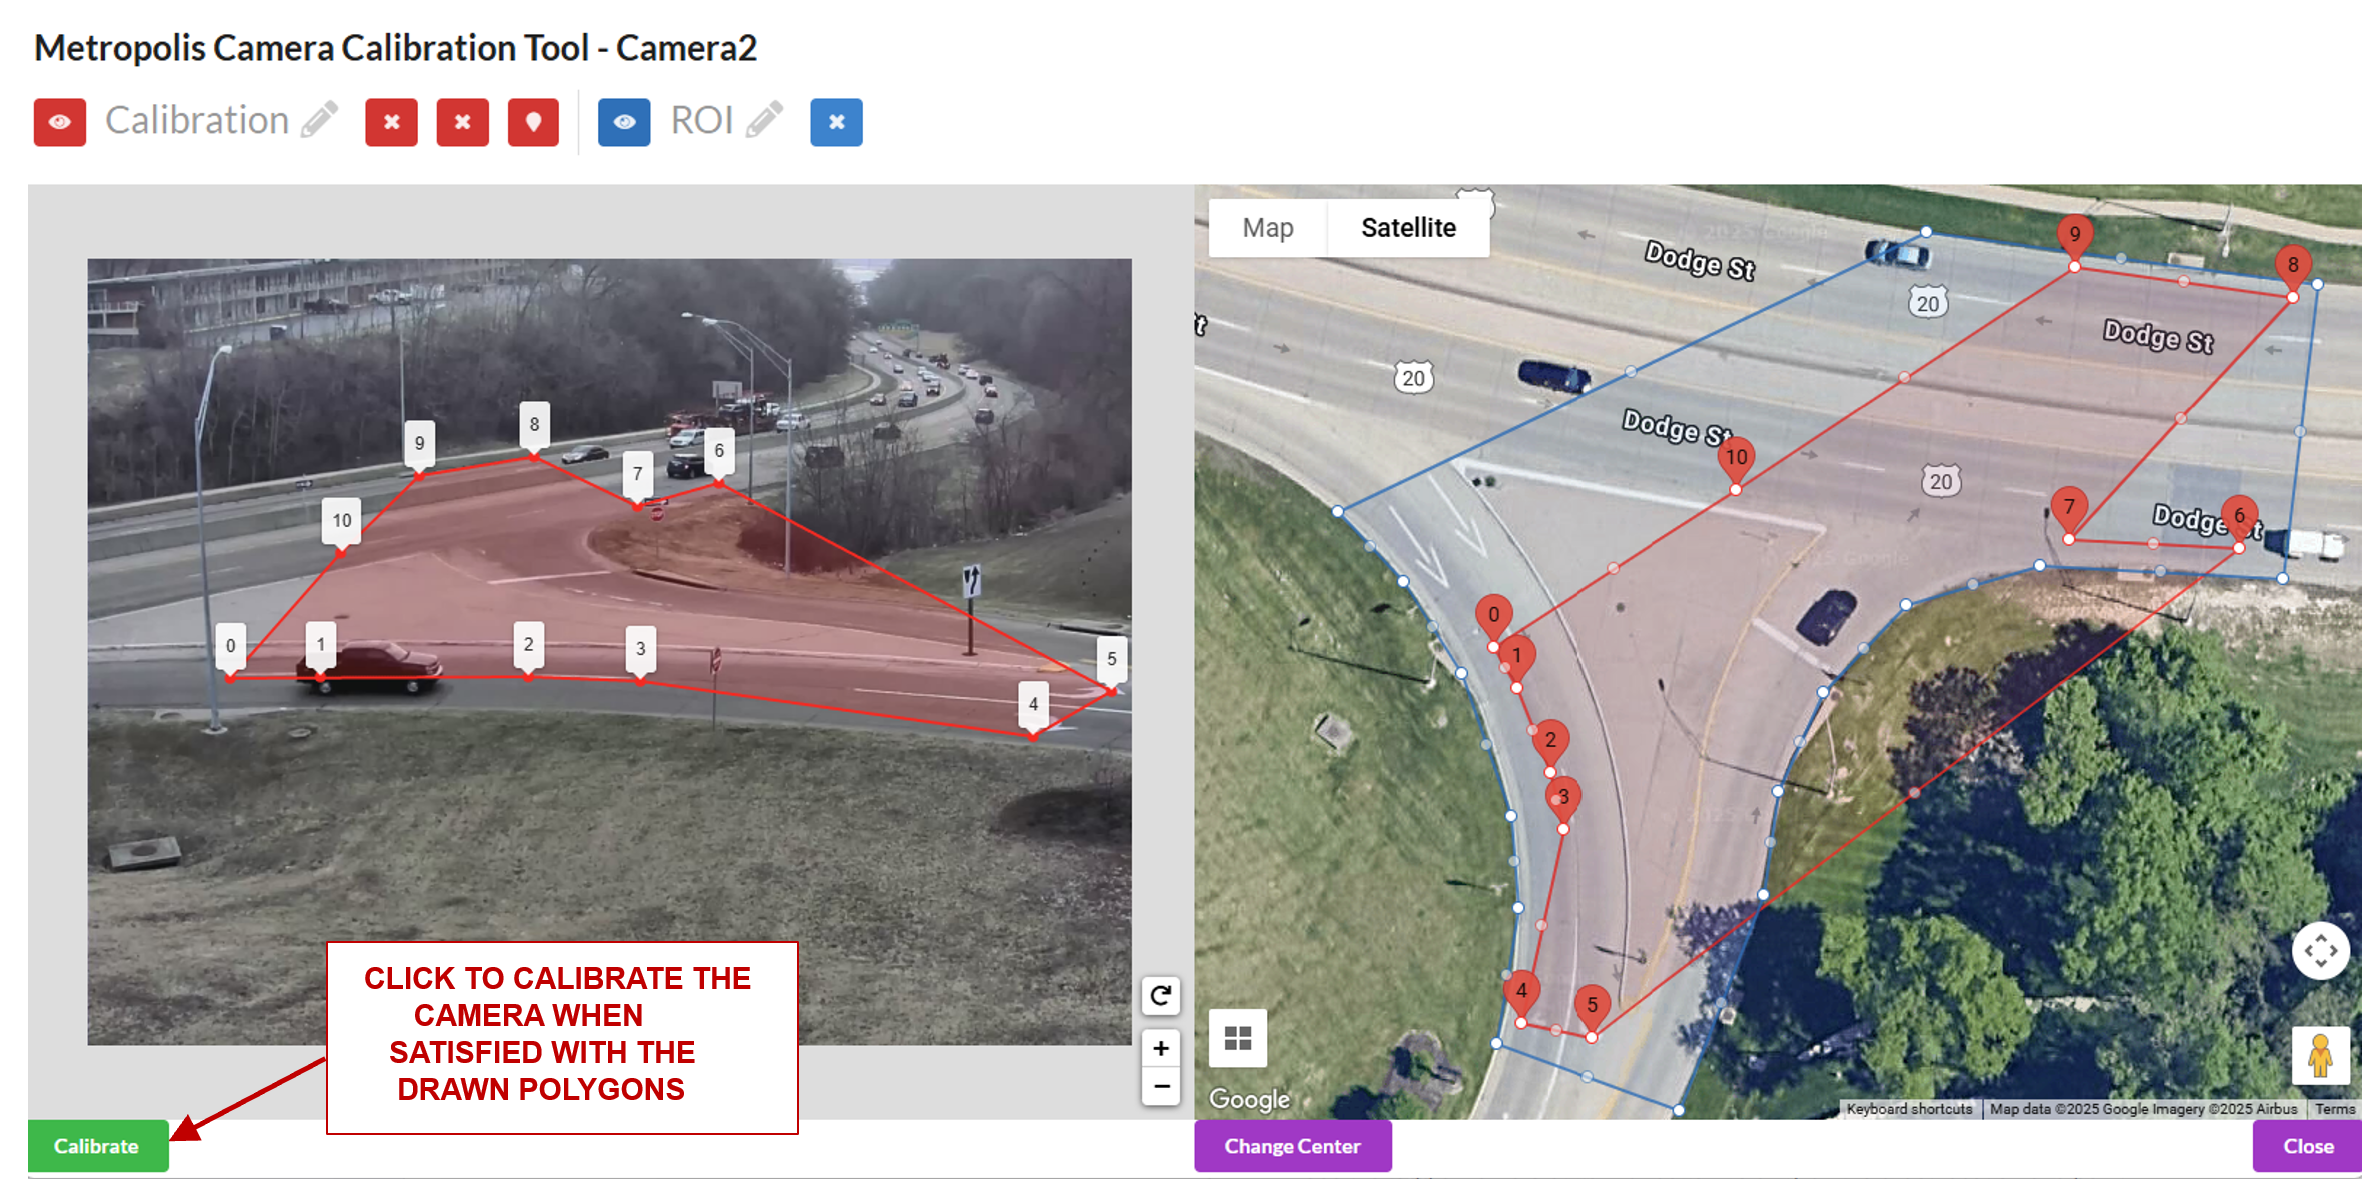Open the map tiles grid icon
This screenshot has height=1179, width=2364.
coord(1238,1038)
